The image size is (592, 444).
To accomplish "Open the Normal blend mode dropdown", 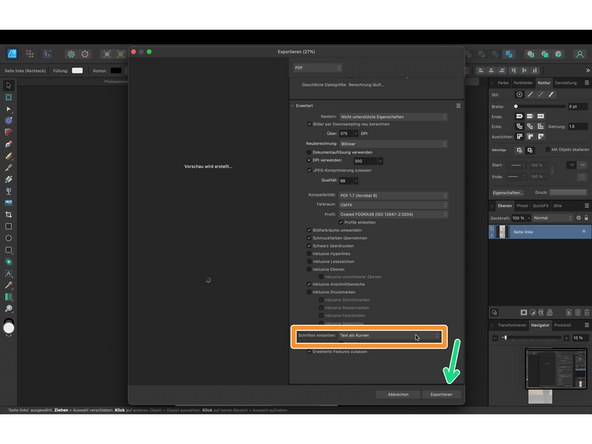I will click(553, 218).
